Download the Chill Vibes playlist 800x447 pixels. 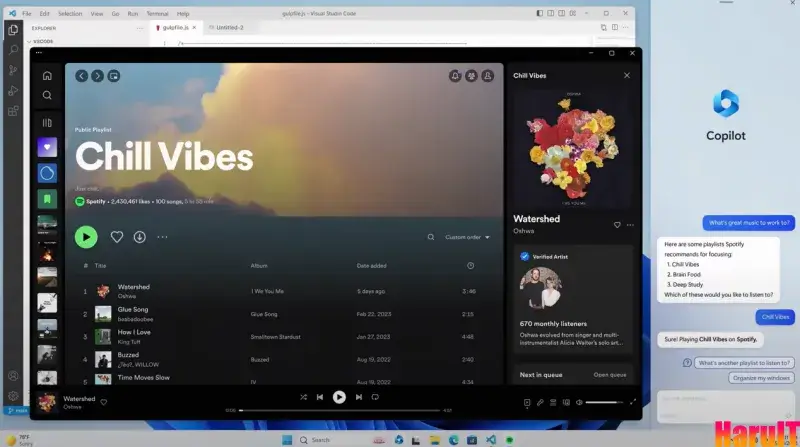[140, 237]
